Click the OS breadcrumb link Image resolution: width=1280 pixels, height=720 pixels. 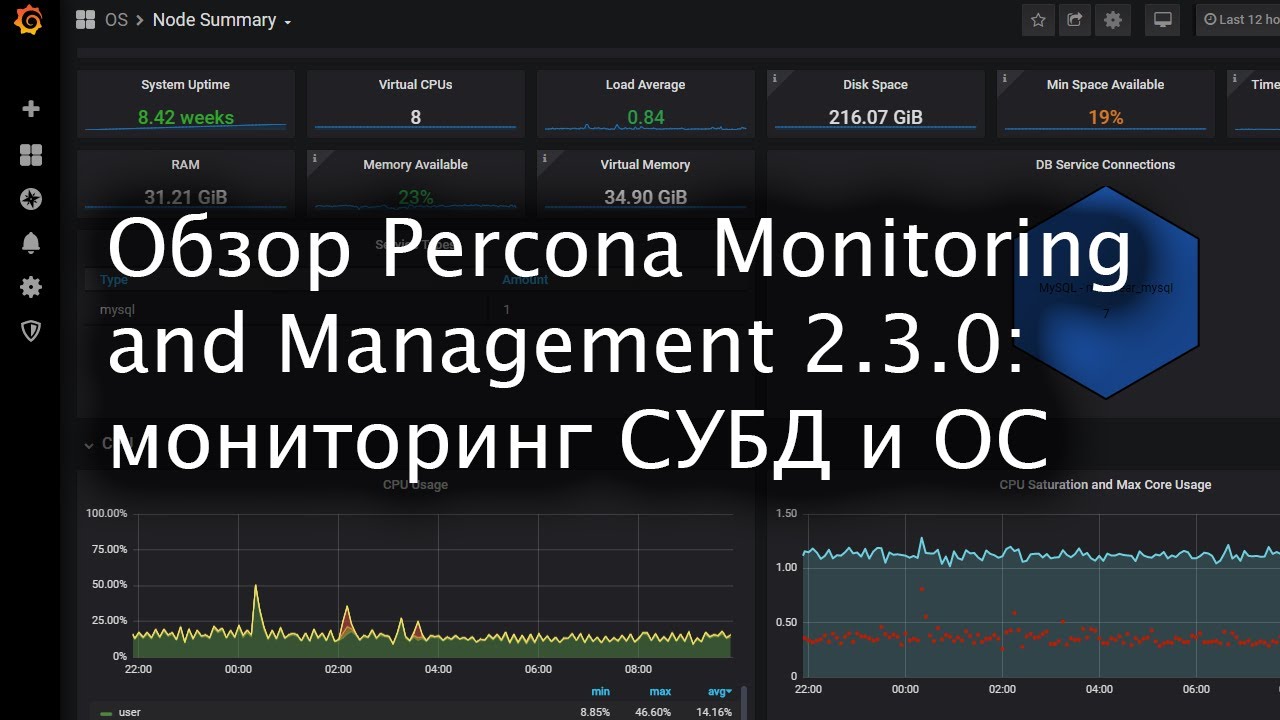point(116,20)
